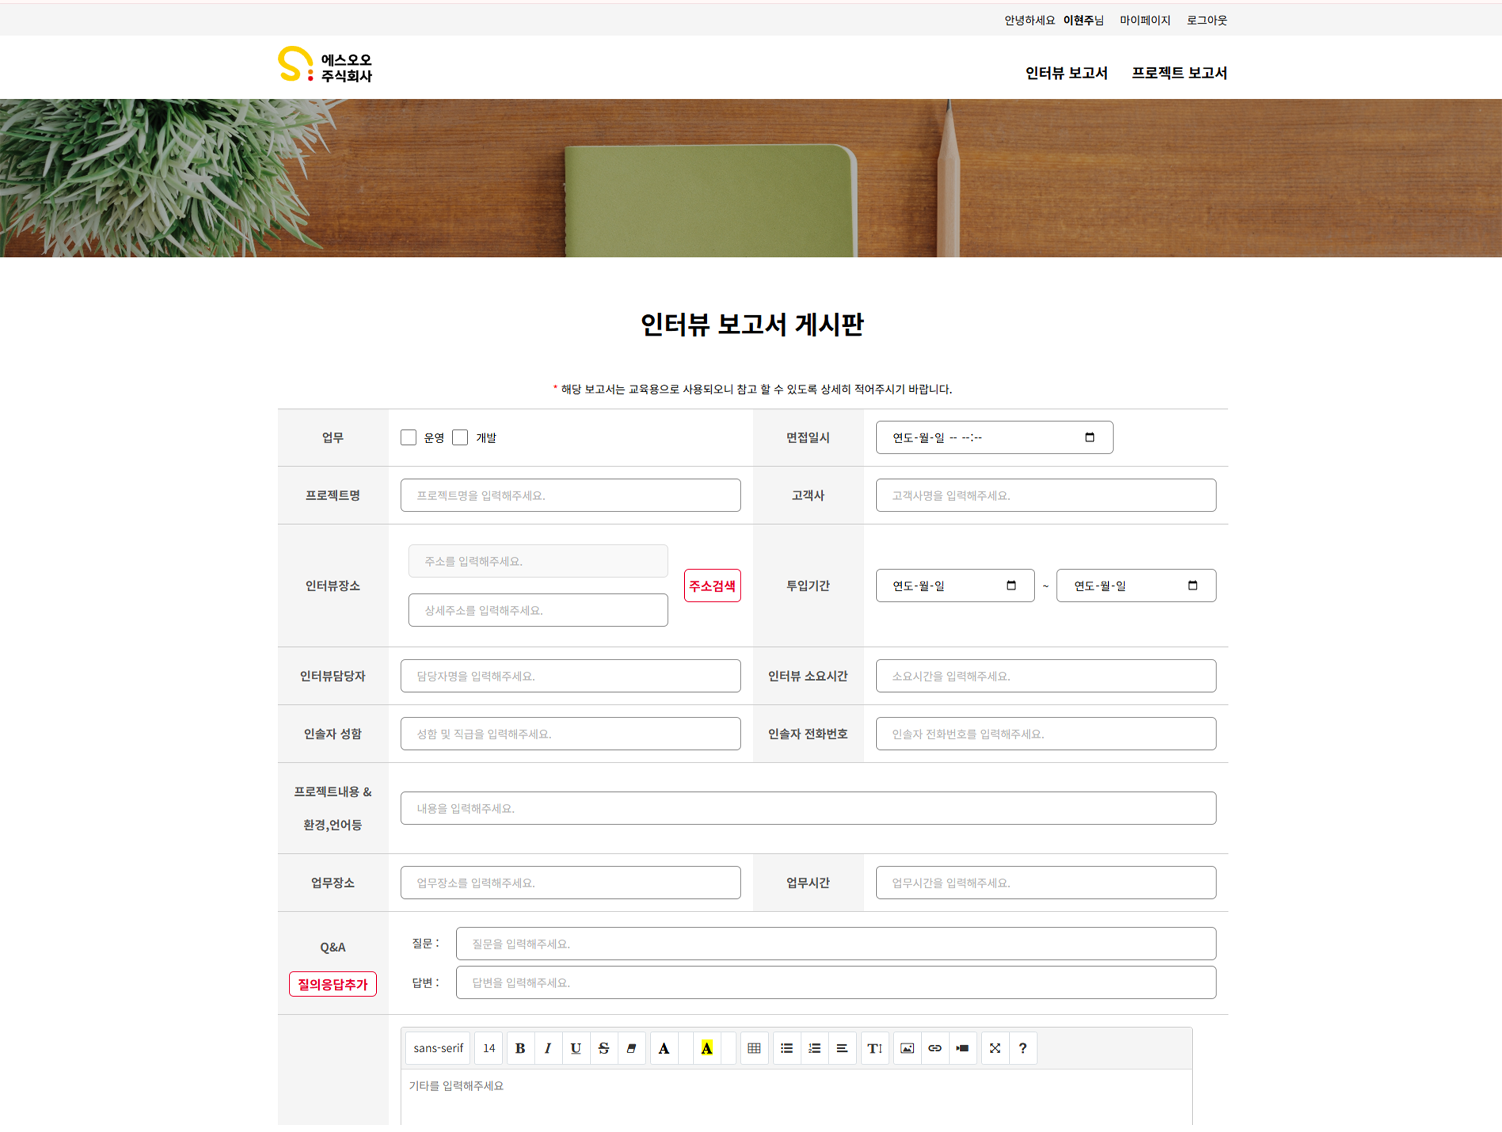Click the insert picture icon
This screenshot has width=1502, height=1132.
[907, 1048]
